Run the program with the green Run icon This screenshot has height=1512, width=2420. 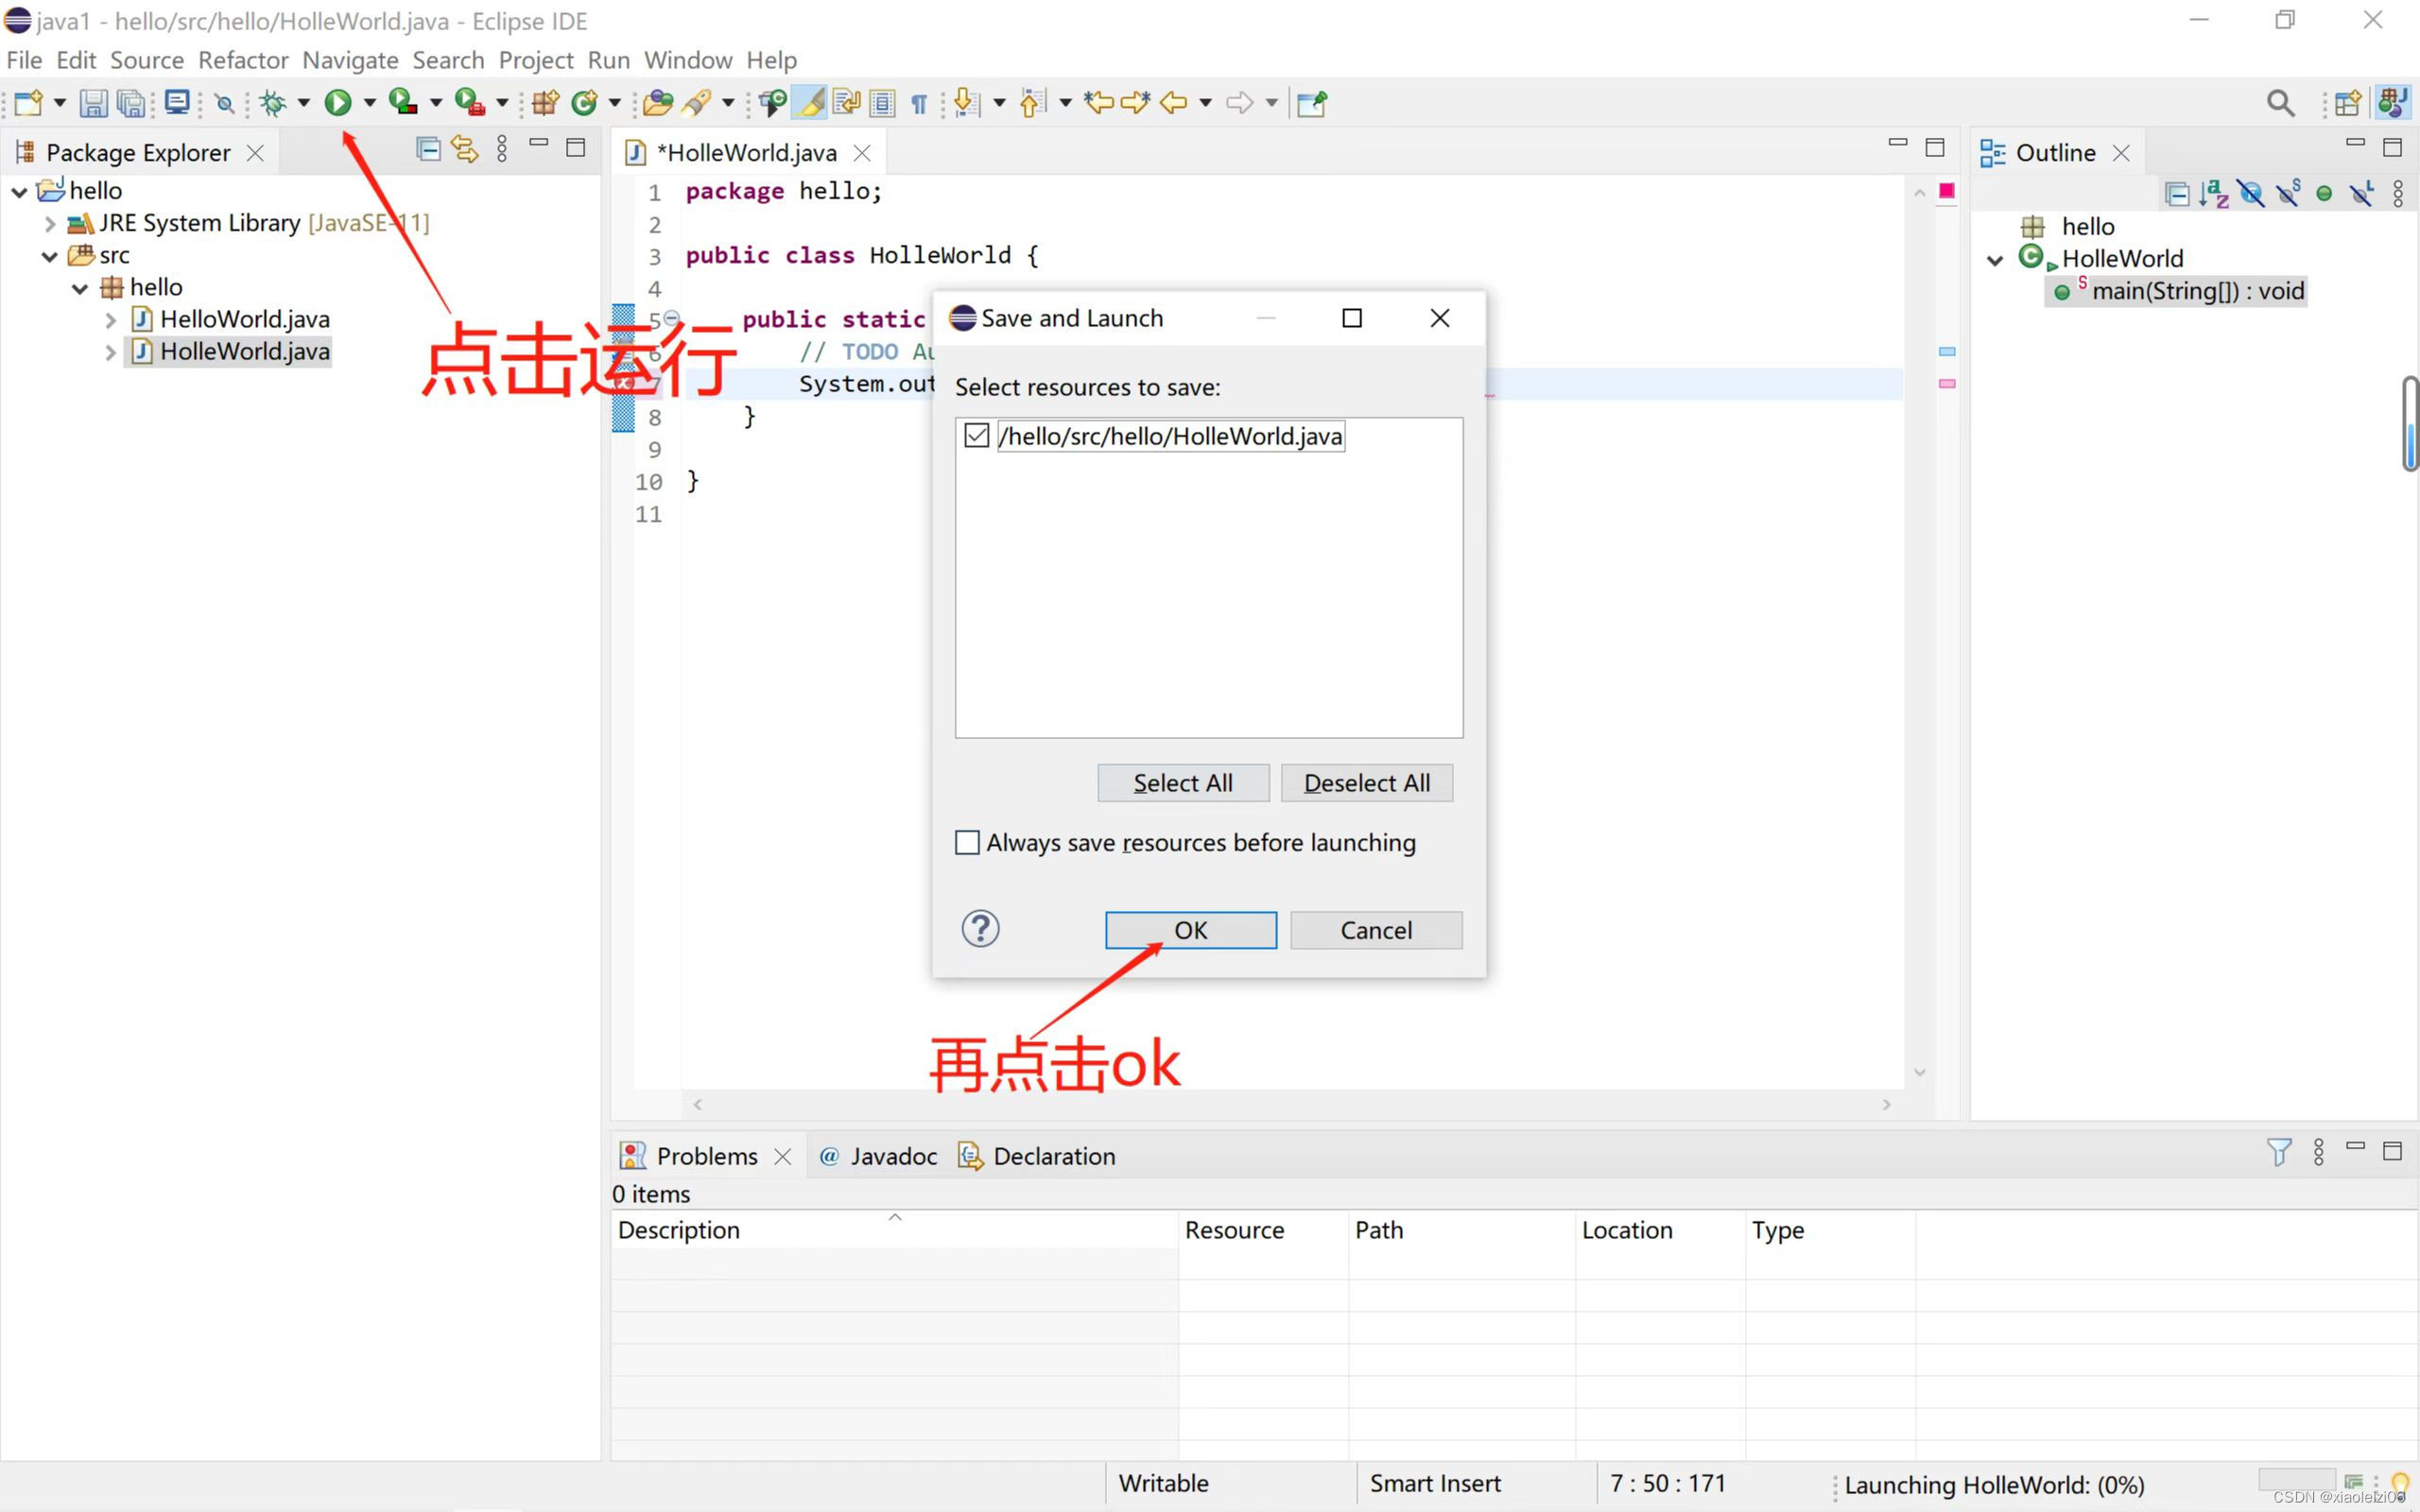tap(340, 103)
